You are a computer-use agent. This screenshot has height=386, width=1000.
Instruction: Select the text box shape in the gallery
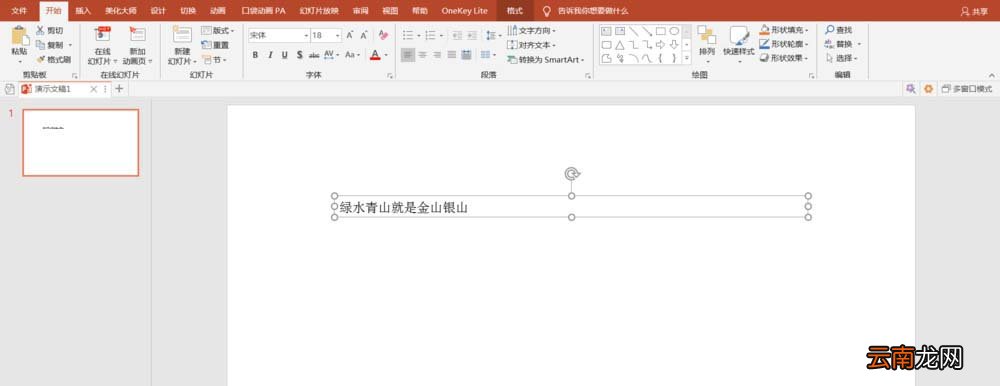pyautogui.click(x=606, y=31)
